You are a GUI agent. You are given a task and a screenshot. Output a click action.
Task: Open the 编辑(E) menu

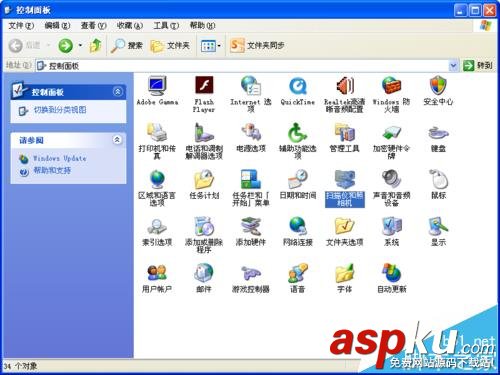tap(57, 25)
